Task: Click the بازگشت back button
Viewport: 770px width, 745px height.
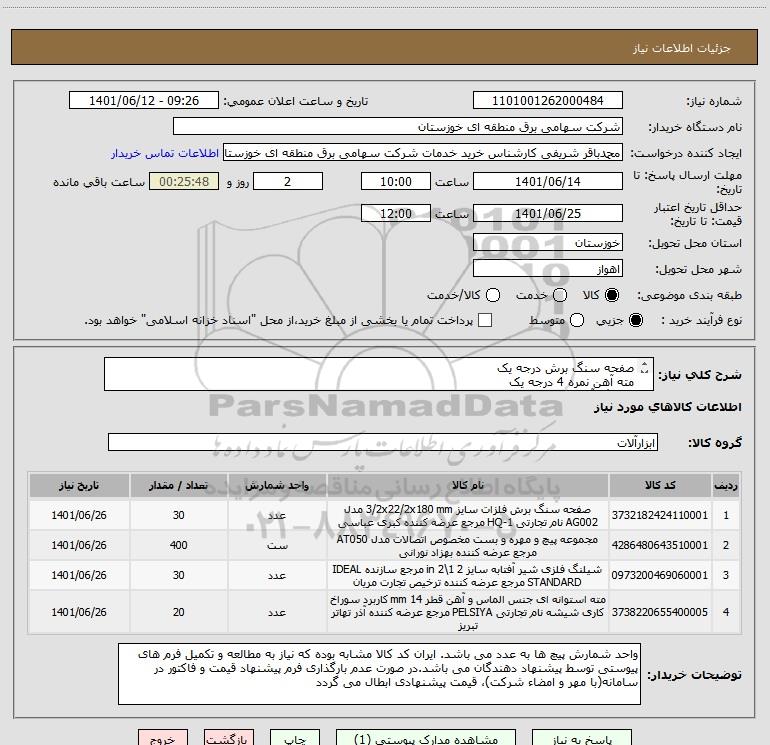Action: pos(229,738)
